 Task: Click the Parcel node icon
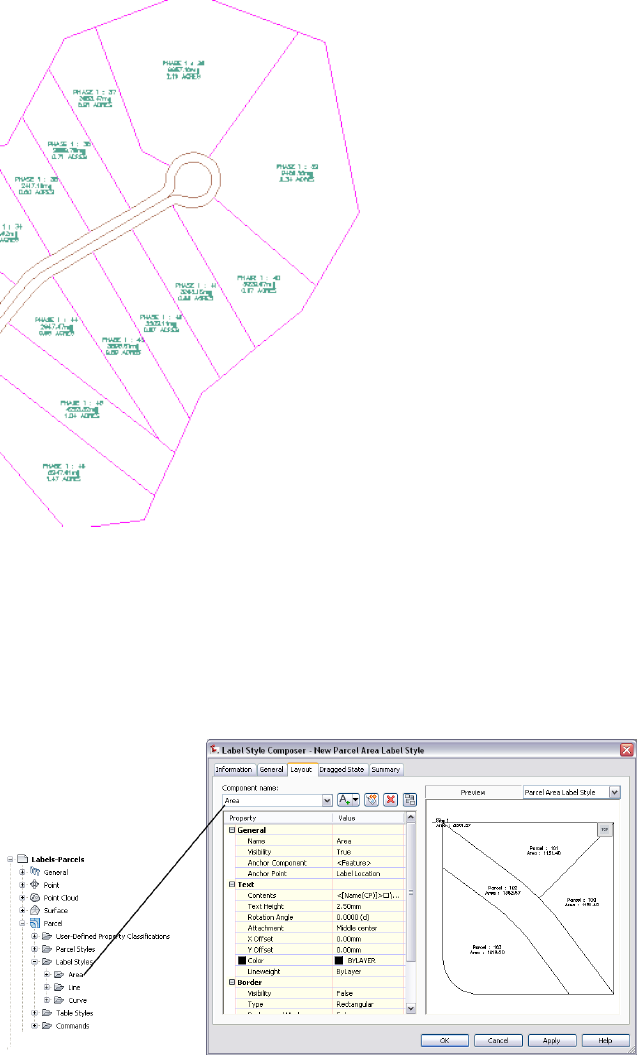36,923
